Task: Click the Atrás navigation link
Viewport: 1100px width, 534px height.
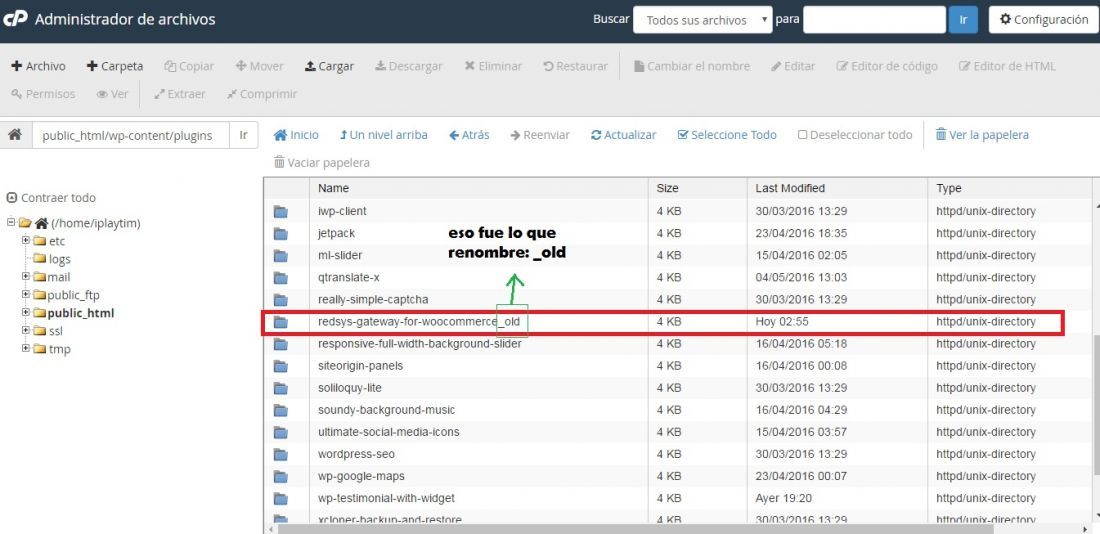Action: (469, 135)
